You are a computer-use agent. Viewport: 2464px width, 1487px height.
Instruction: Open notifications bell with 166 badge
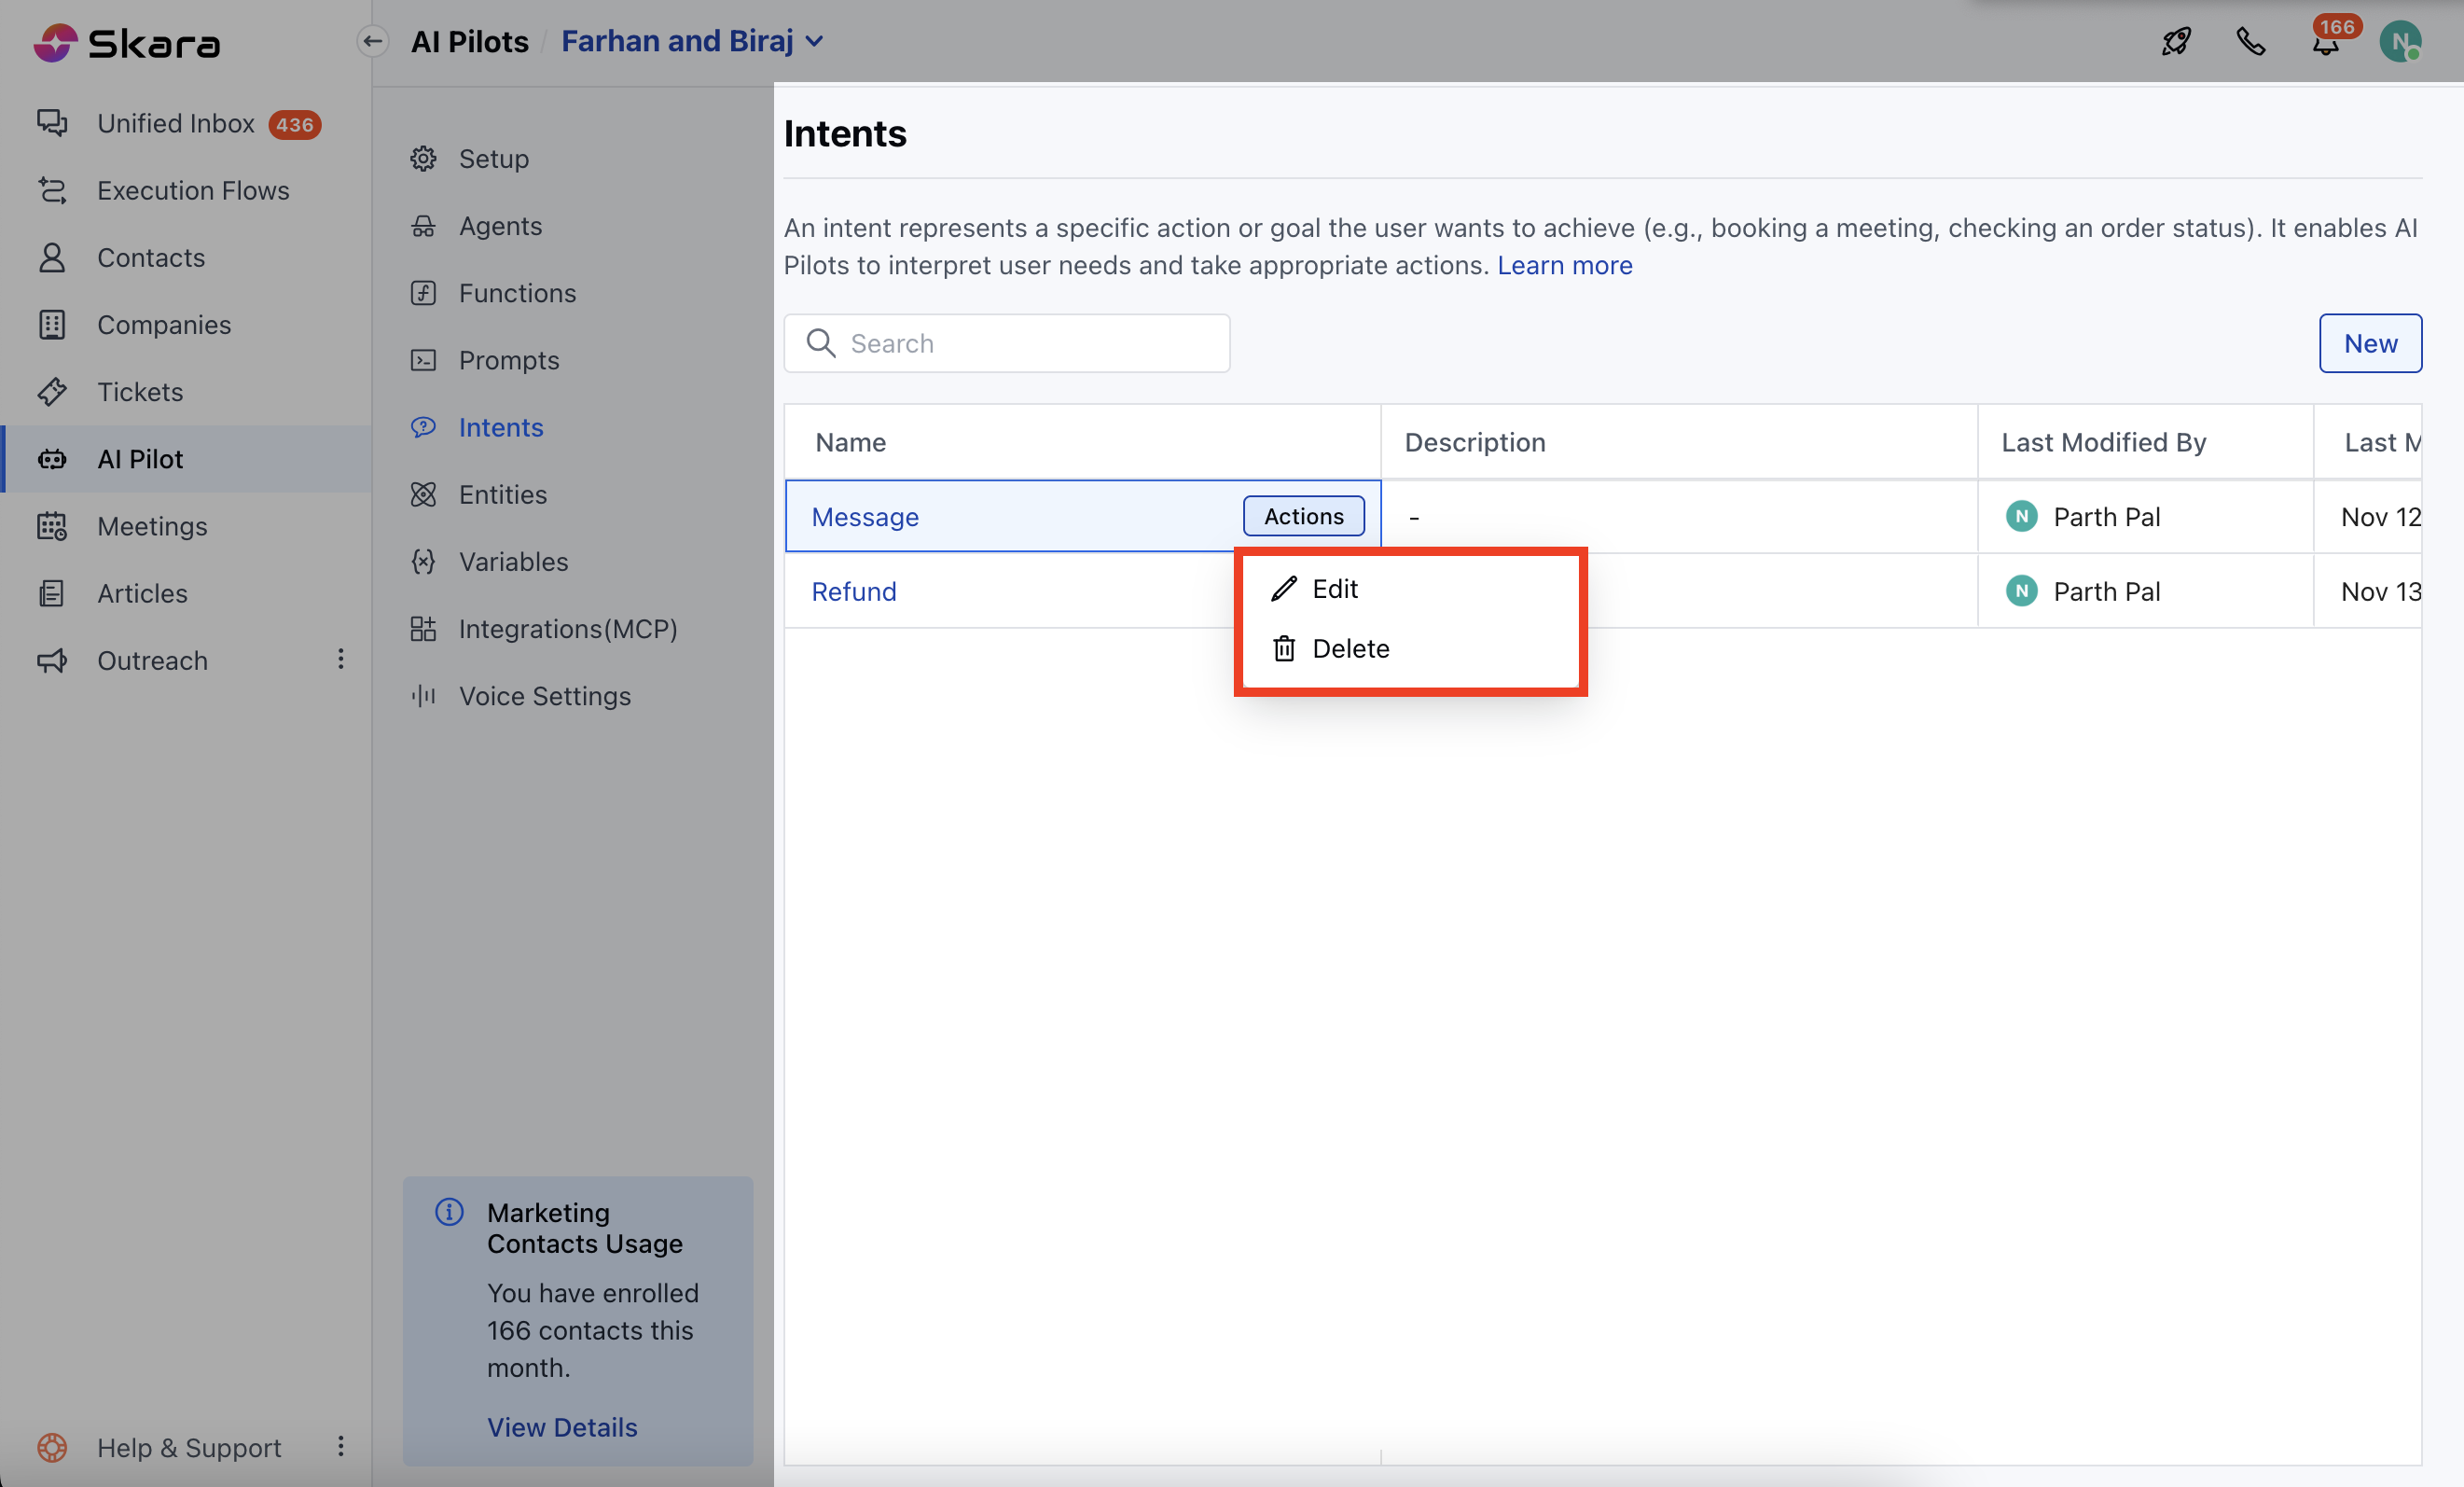[x=2326, y=43]
